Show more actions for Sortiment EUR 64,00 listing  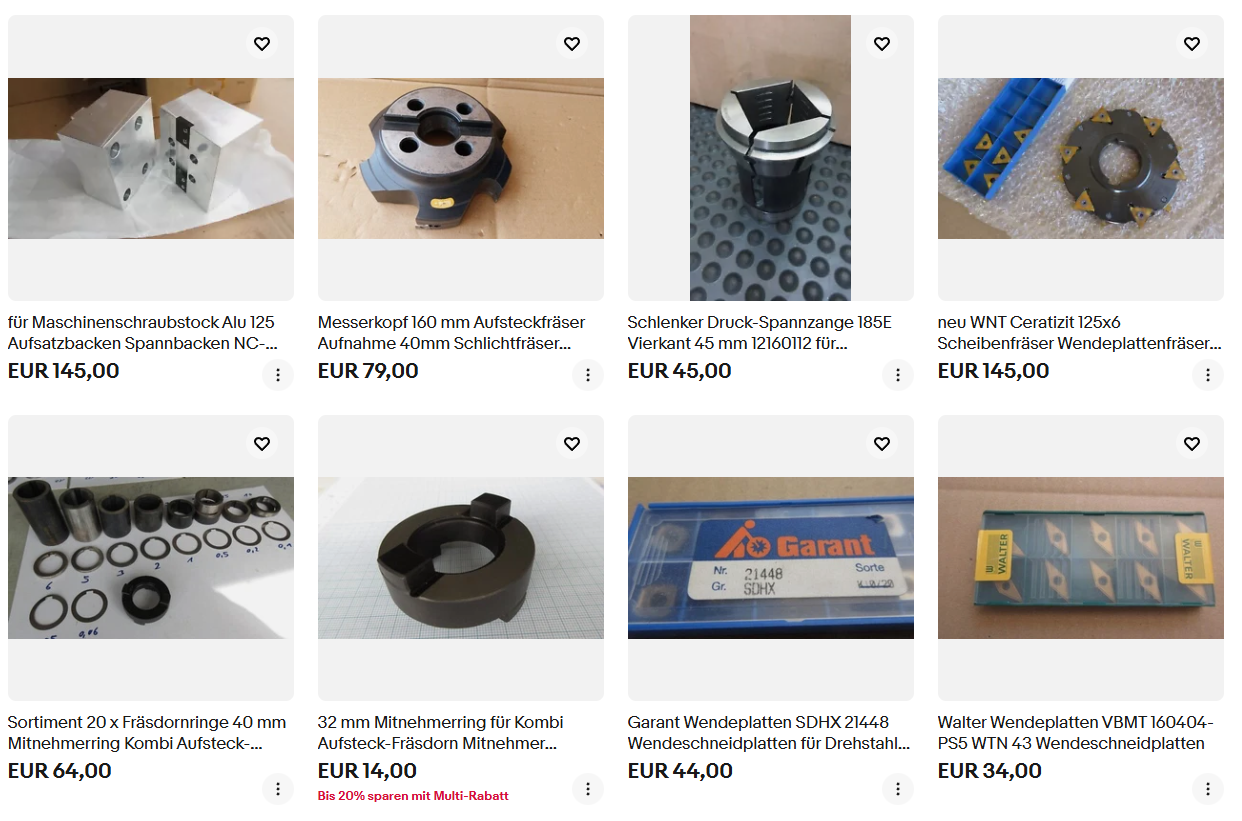pos(278,788)
